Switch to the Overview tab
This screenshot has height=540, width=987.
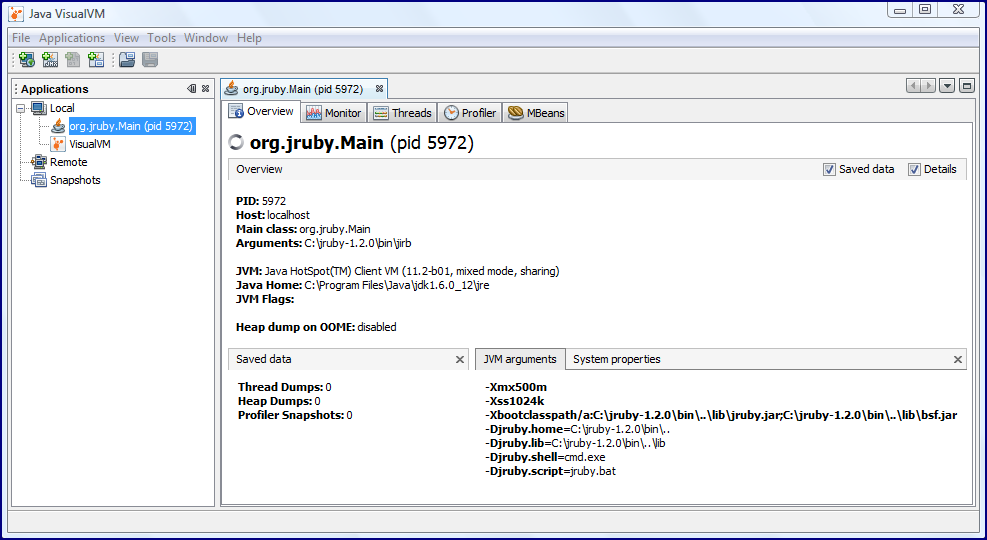coord(261,111)
